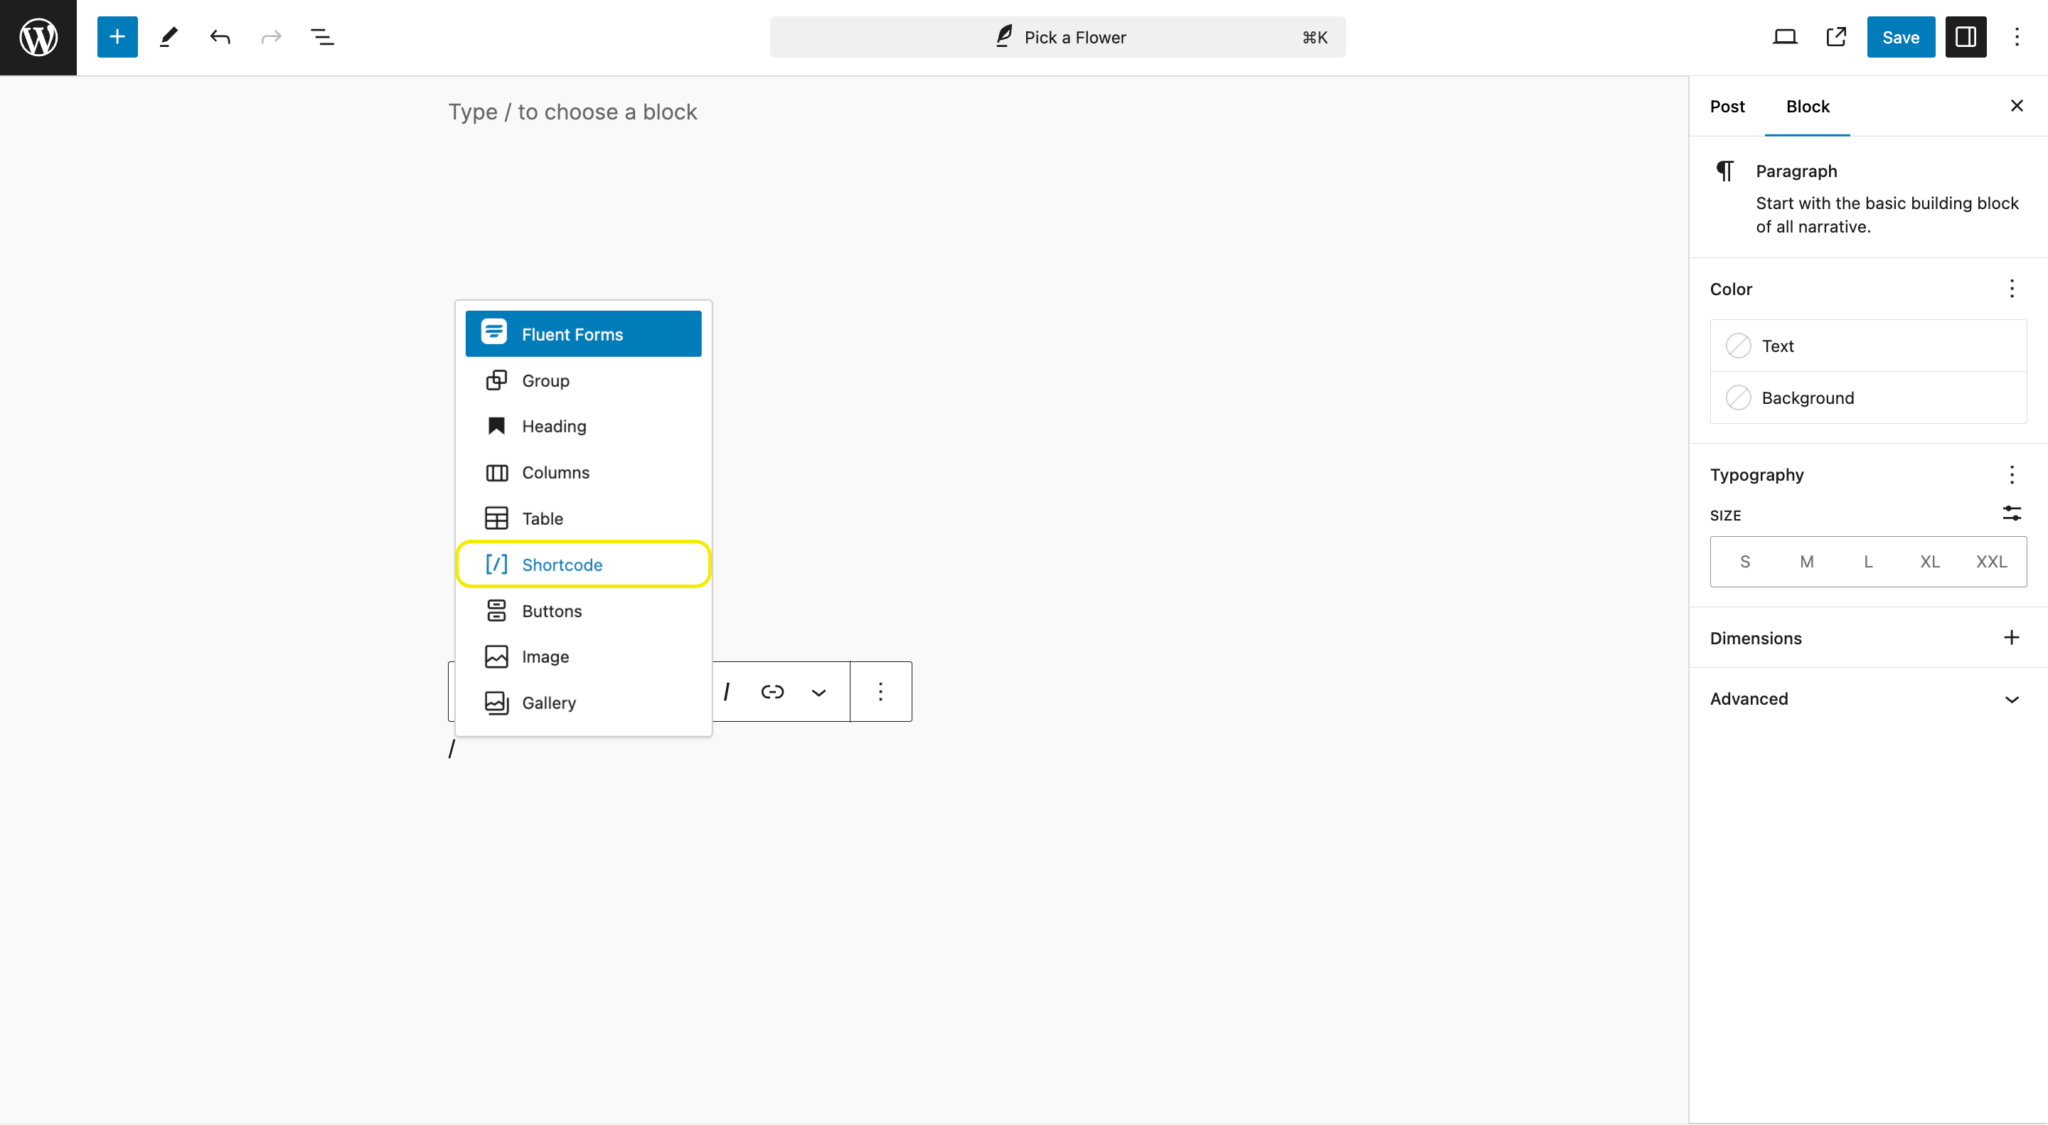Screen dimensions: 2048x1125
Task: Open the Color options menu
Action: coord(2011,288)
